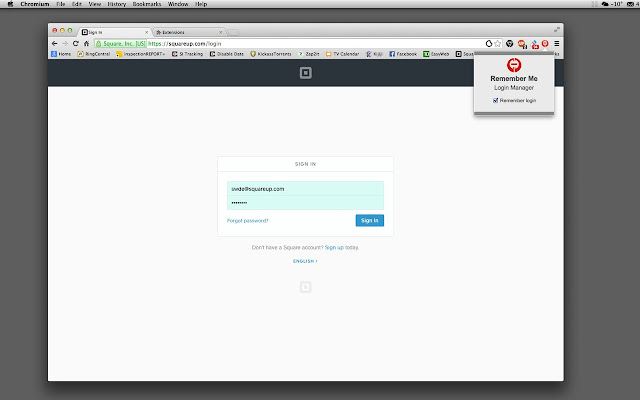The image size is (640, 400).
Task: Open the home page via the house icon
Action: 86,43
